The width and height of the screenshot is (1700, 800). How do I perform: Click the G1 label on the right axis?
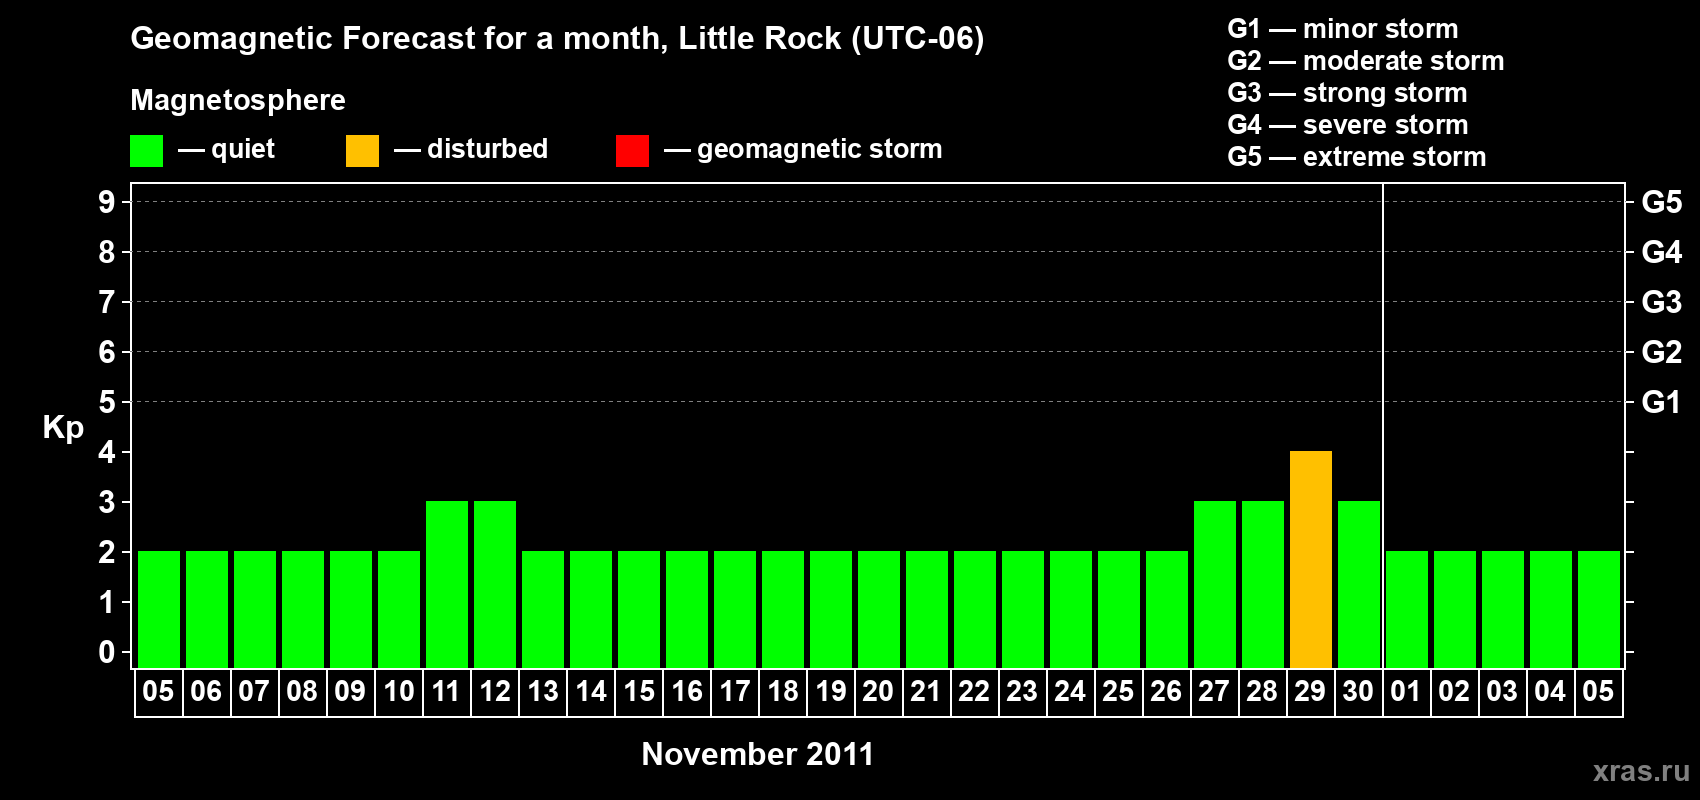click(1662, 402)
